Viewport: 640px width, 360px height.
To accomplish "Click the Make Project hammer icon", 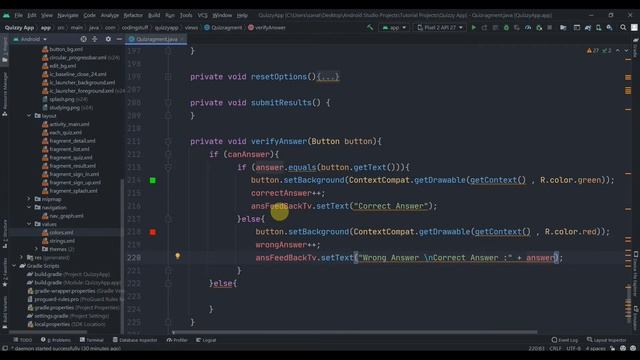I will tap(370, 27).
